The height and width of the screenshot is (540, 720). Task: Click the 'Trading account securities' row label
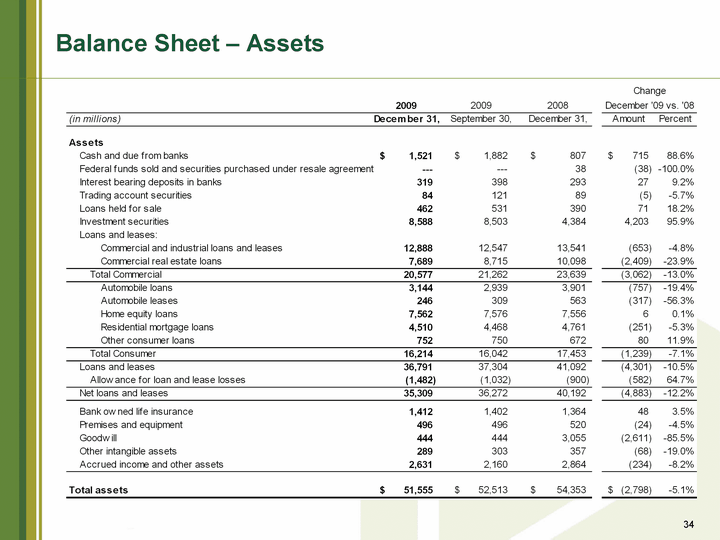coord(135,196)
